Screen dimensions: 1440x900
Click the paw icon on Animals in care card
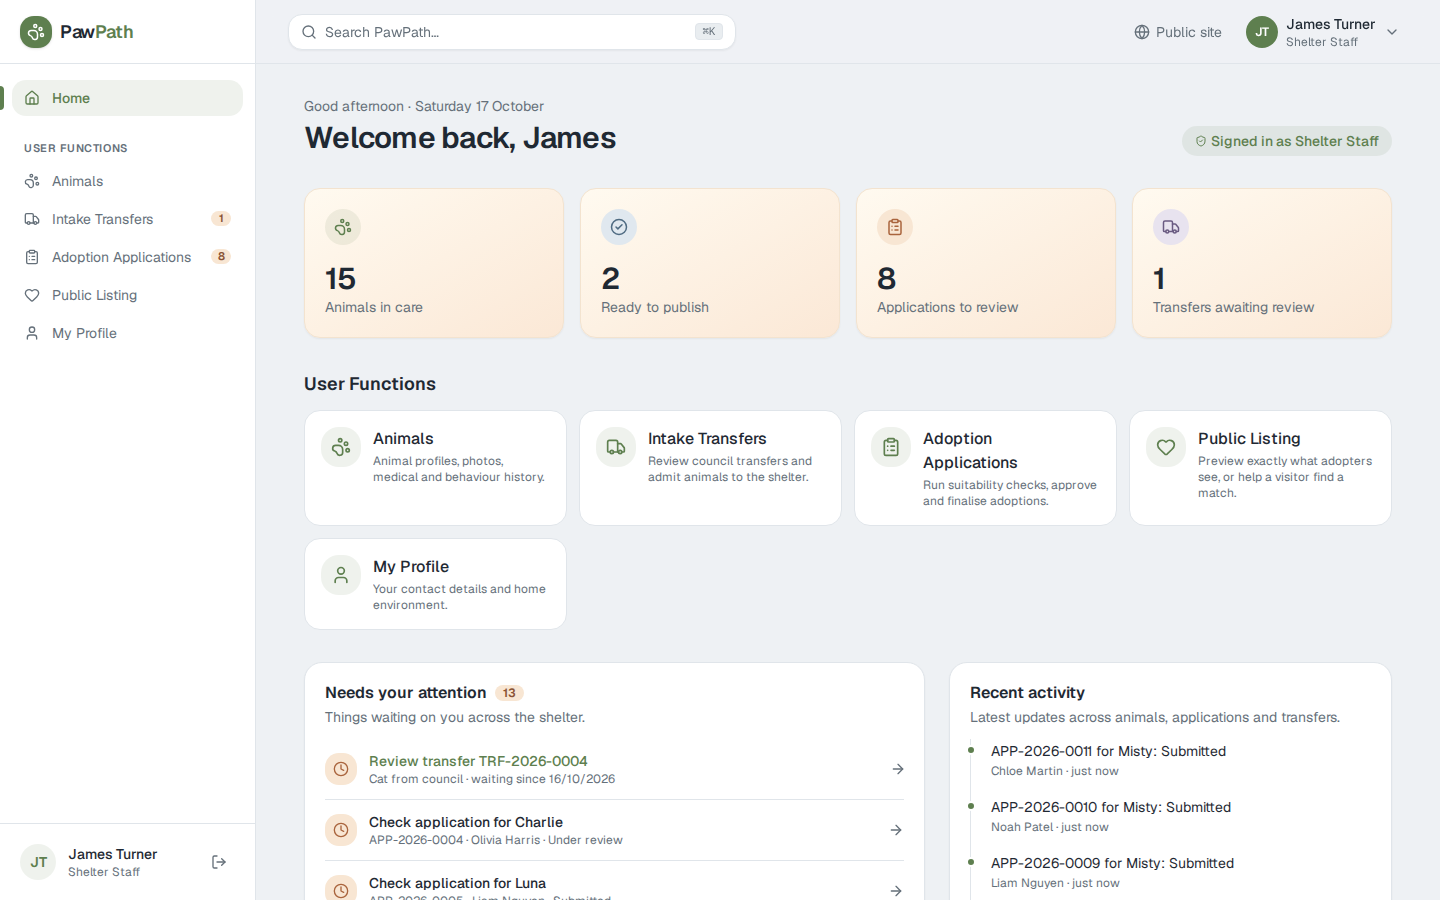(x=343, y=227)
